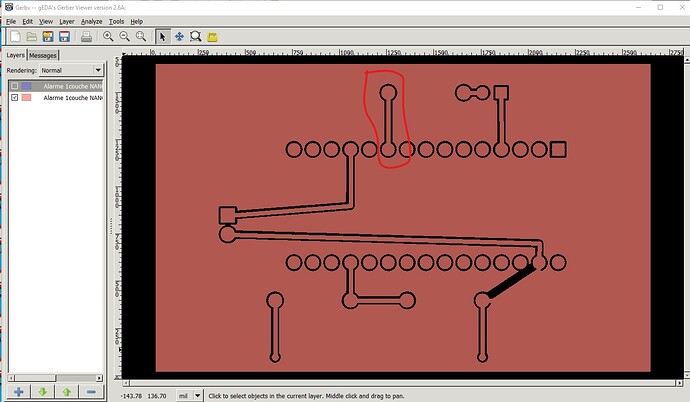Image resolution: width=690 pixels, height=402 pixels.
Task: Click the New project icon
Action: coord(15,37)
